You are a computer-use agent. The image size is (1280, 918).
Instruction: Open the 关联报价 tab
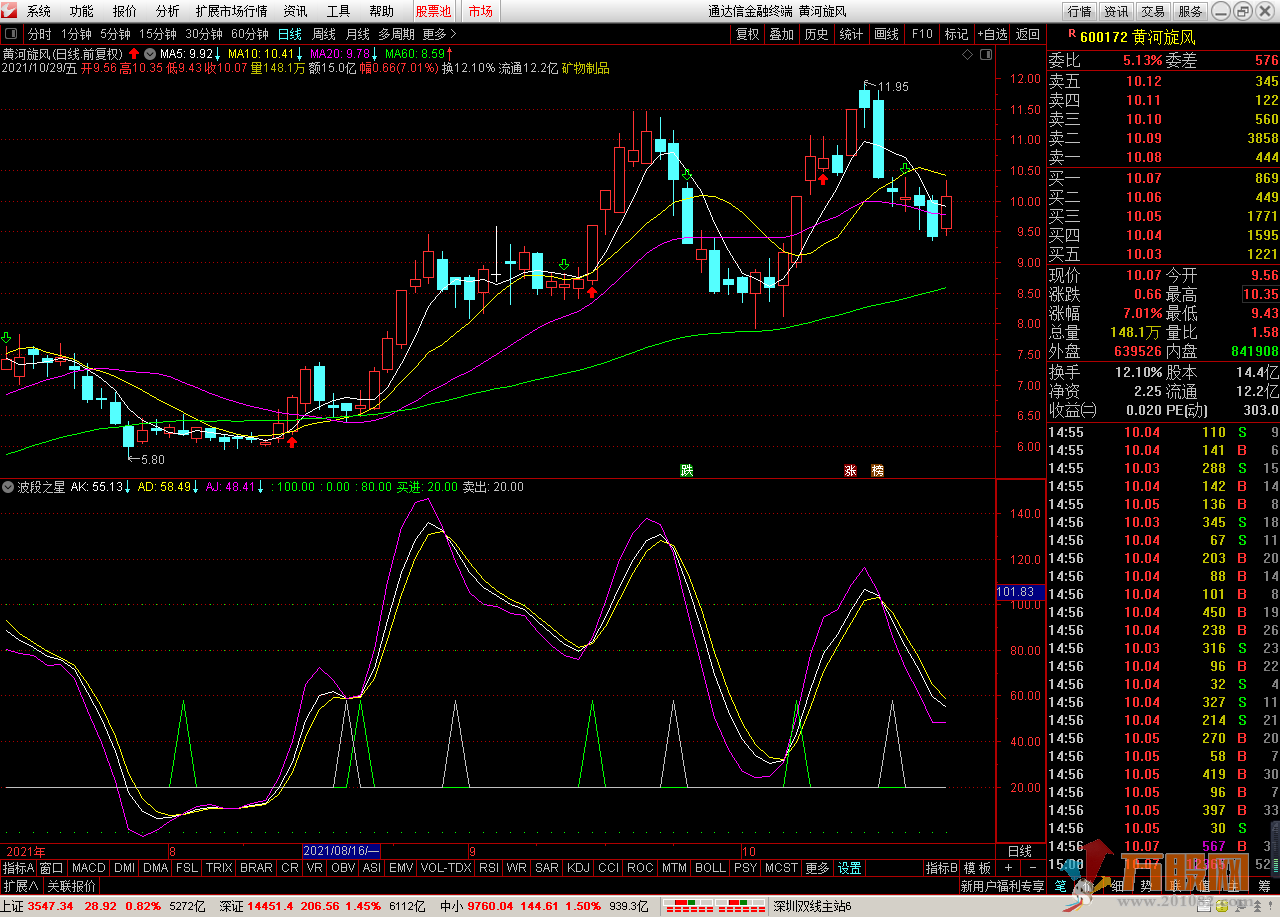(72, 886)
